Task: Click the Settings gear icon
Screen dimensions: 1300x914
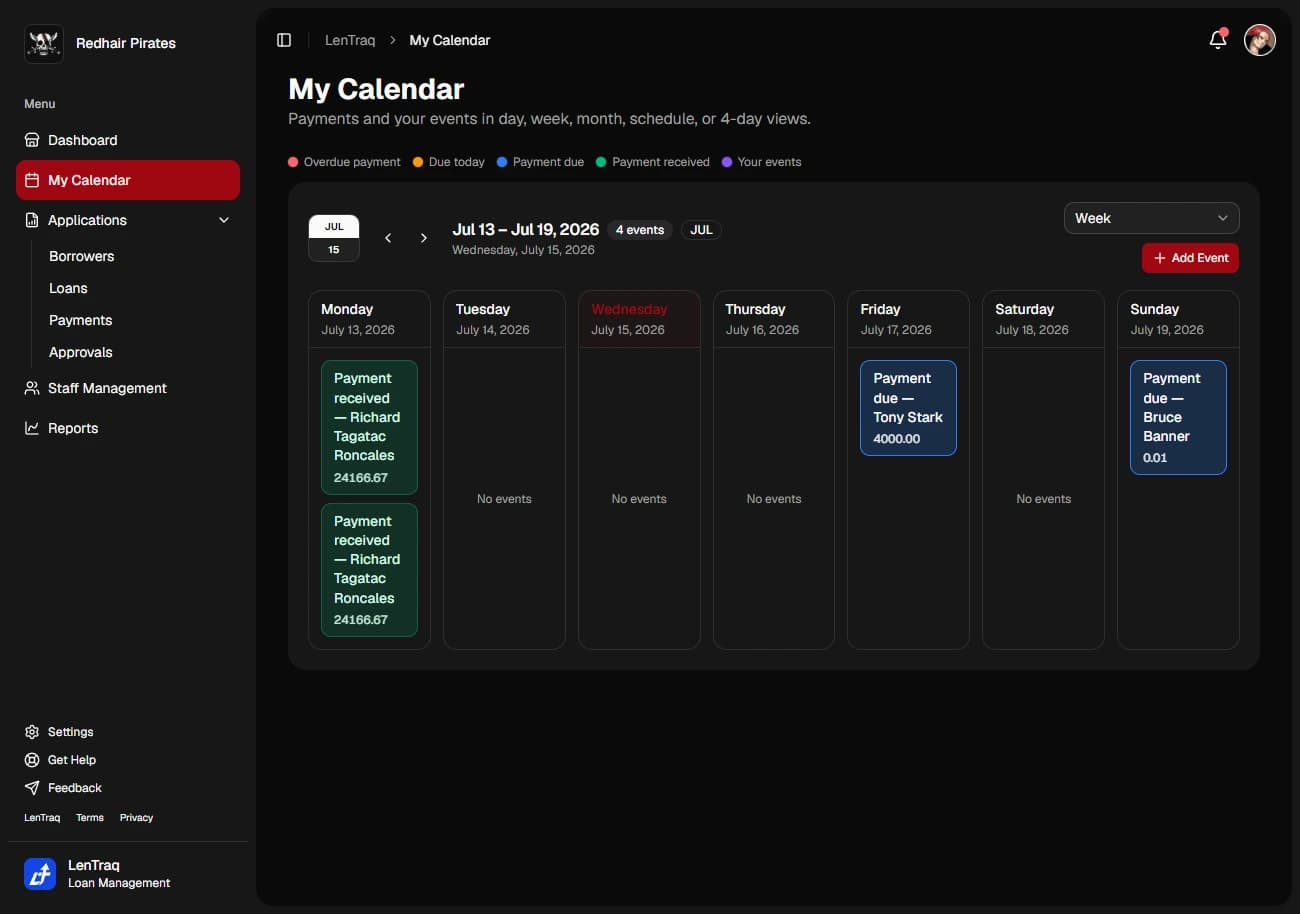Action: click(x=32, y=732)
